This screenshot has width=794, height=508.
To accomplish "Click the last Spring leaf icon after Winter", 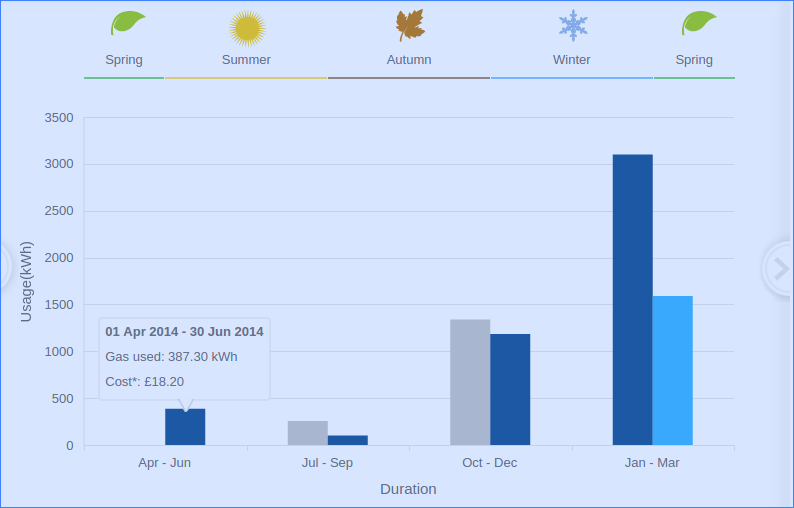I will [699, 23].
